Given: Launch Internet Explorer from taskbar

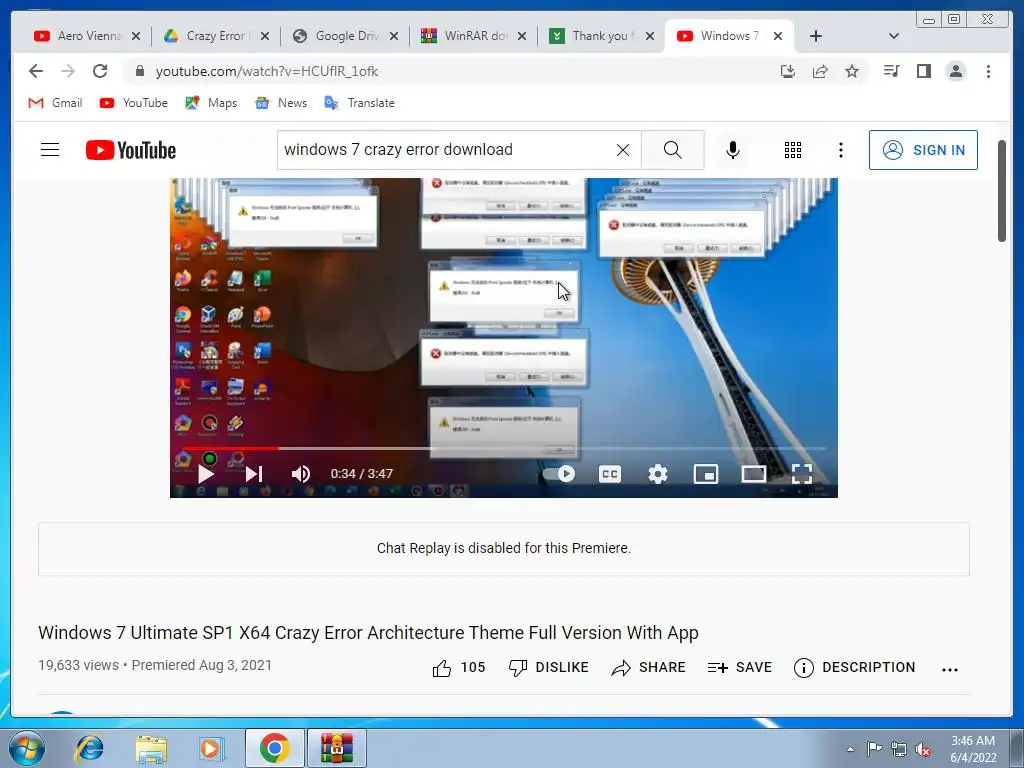Looking at the screenshot, I should click(x=89, y=748).
